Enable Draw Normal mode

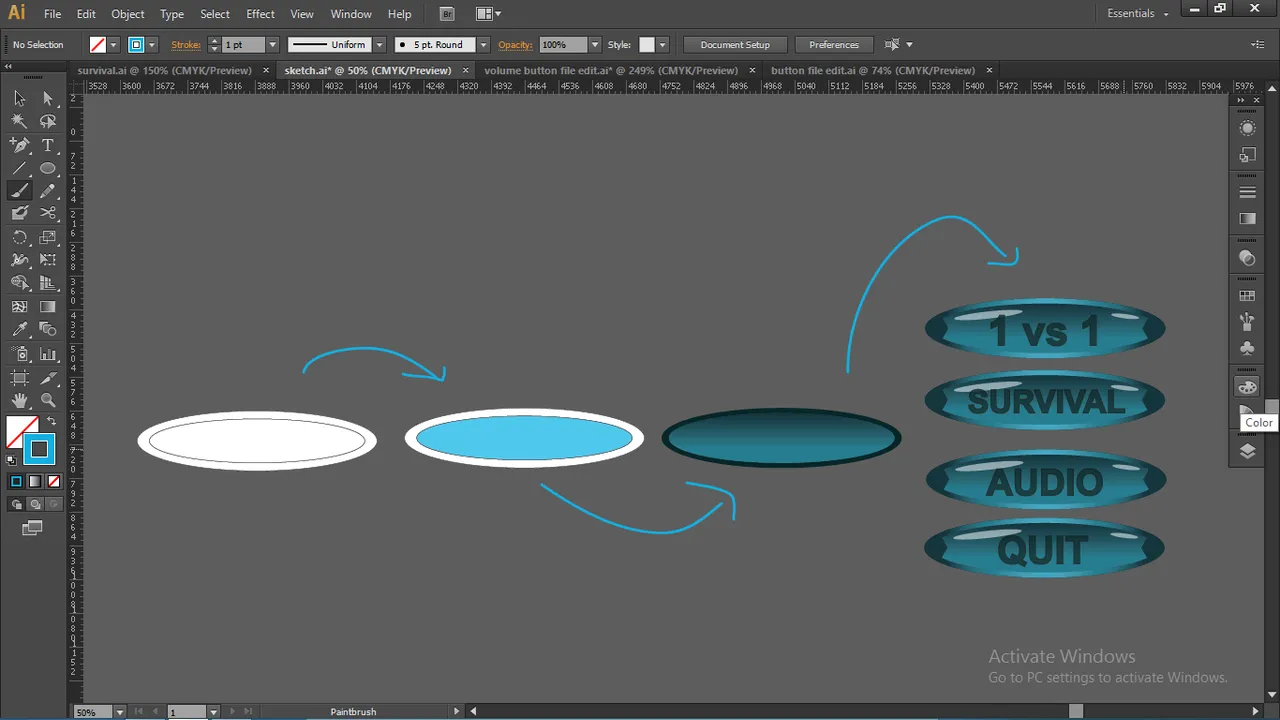click(x=17, y=504)
